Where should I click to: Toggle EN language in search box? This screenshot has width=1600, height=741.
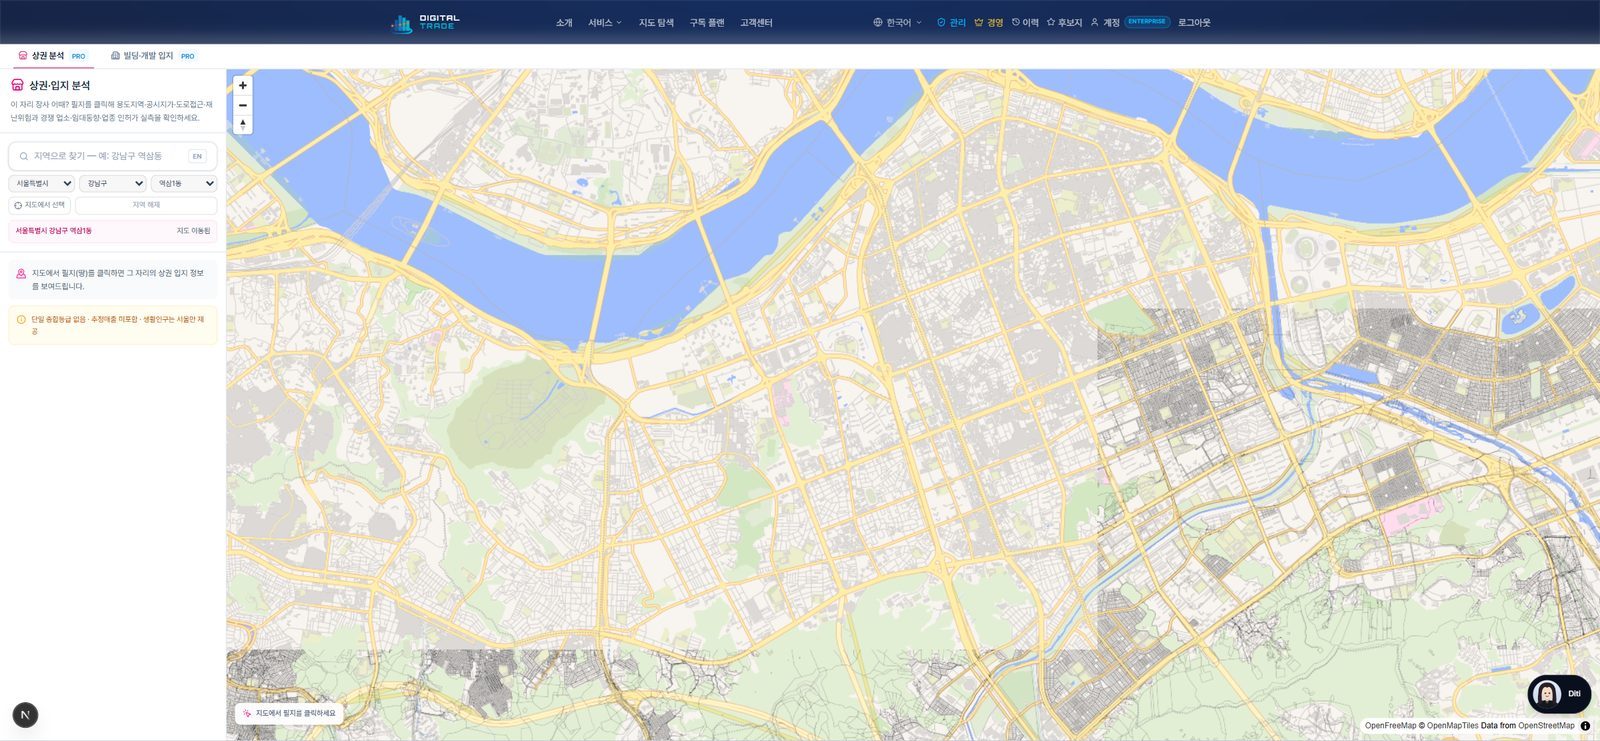click(197, 156)
